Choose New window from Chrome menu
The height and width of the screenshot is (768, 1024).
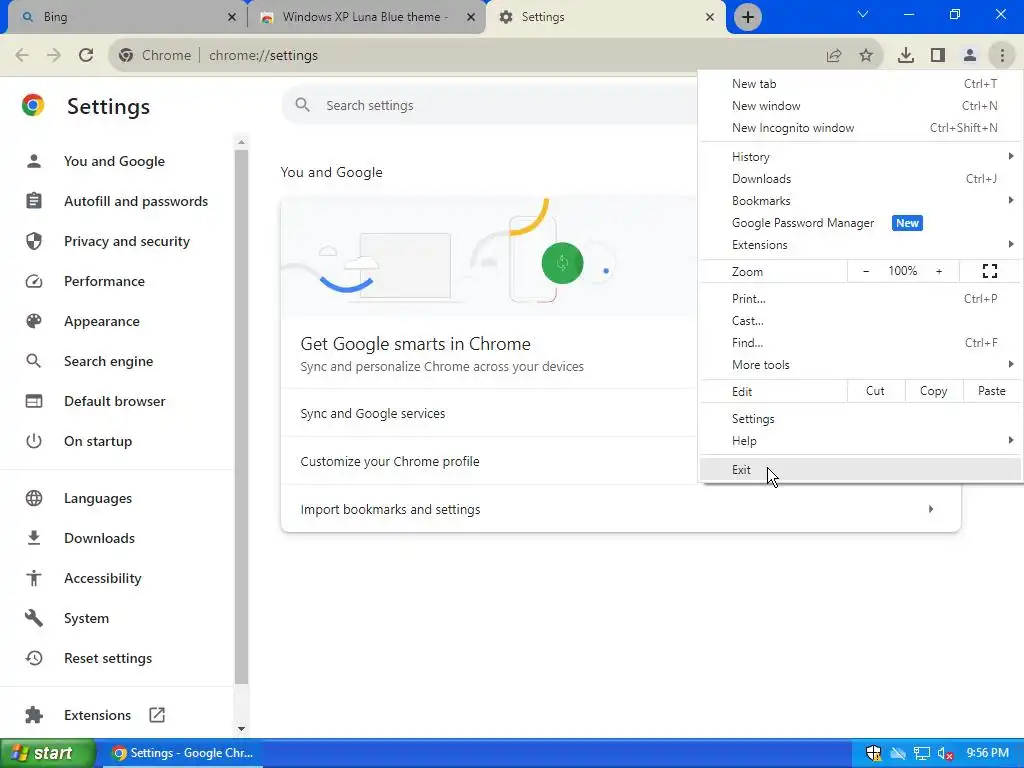coord(861,106)
